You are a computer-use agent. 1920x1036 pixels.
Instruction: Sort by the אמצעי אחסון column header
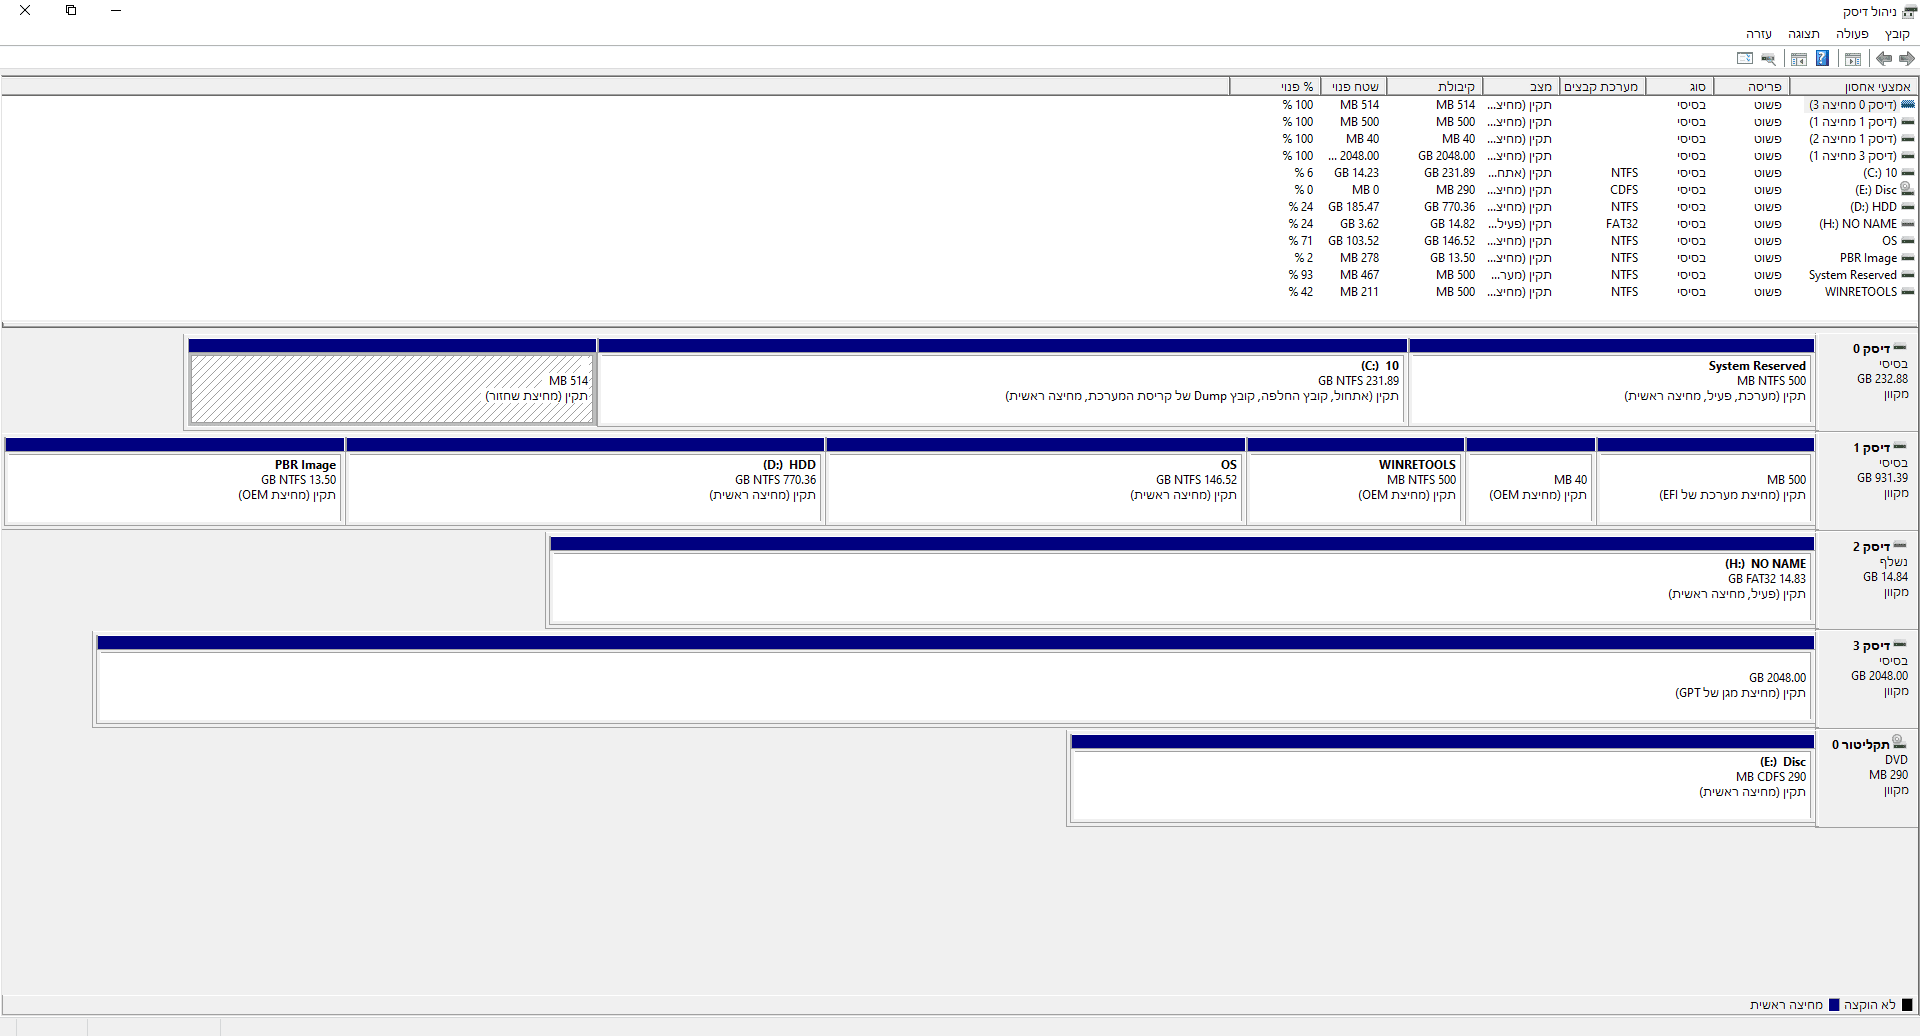(x=1854, y=87)
